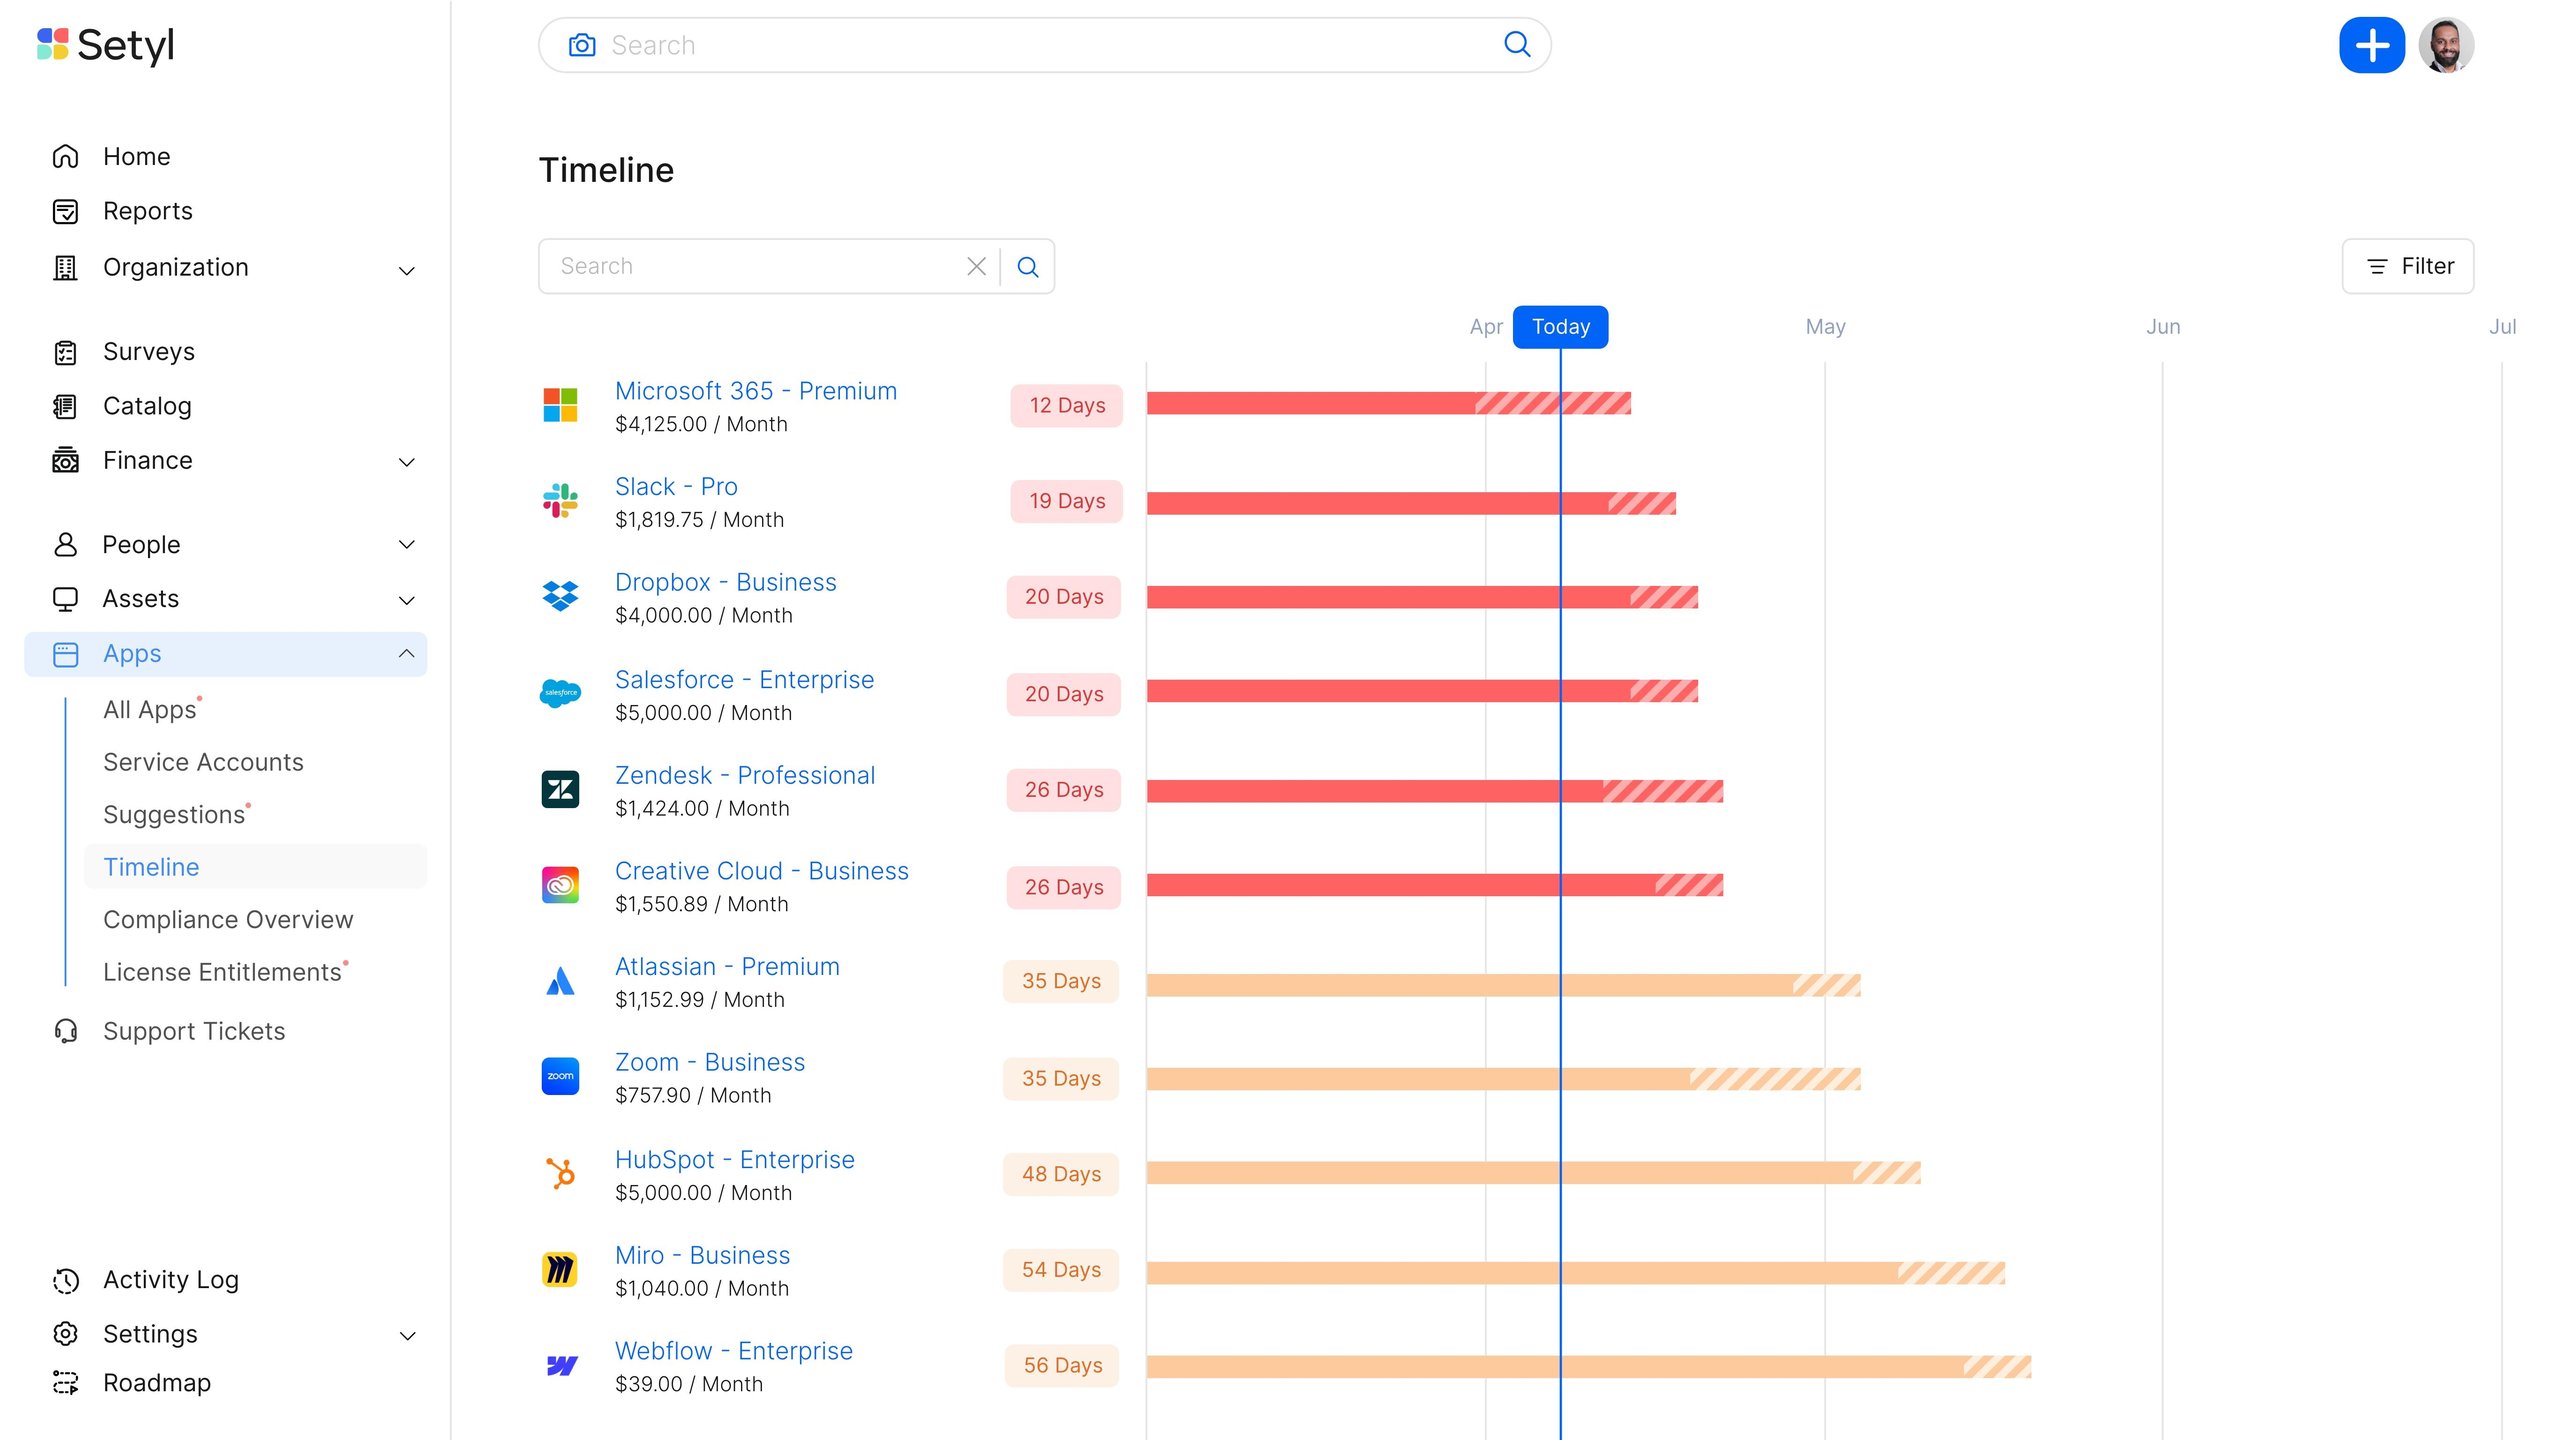Clear the timeline search with X icon
This screenshot has width=2561, height=1440.
pyautogui.click(x=976, y=266)
